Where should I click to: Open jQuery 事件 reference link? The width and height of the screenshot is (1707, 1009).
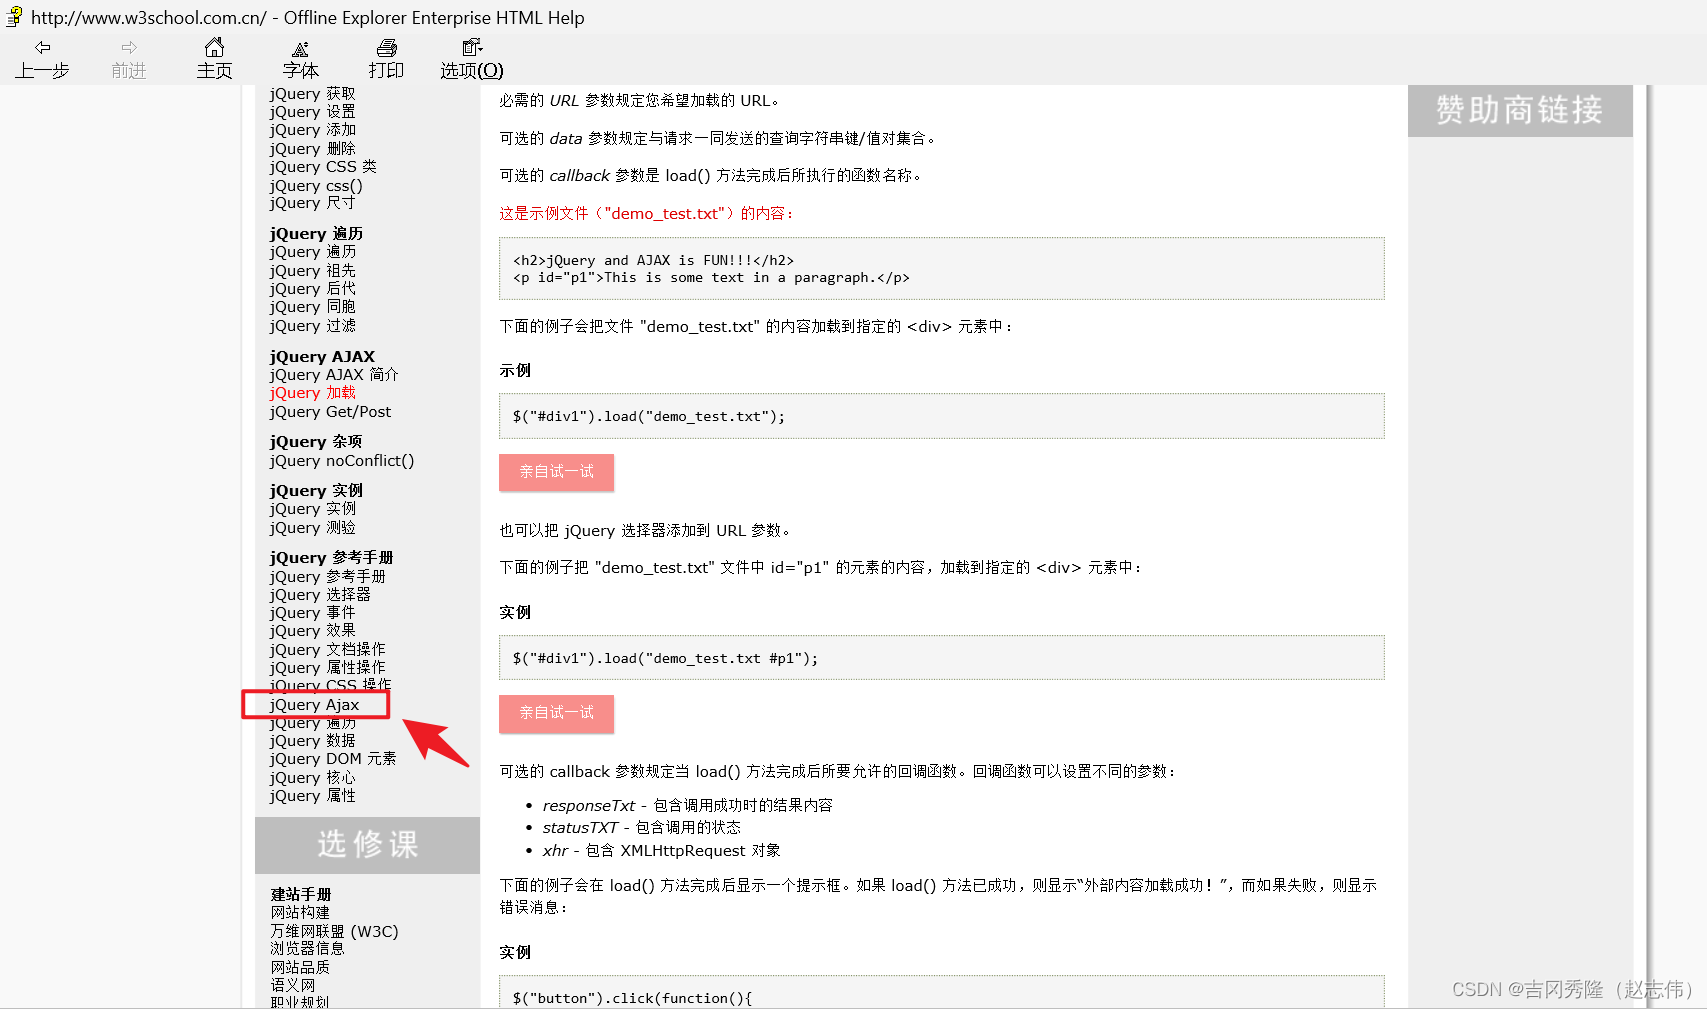click(312, 613)
